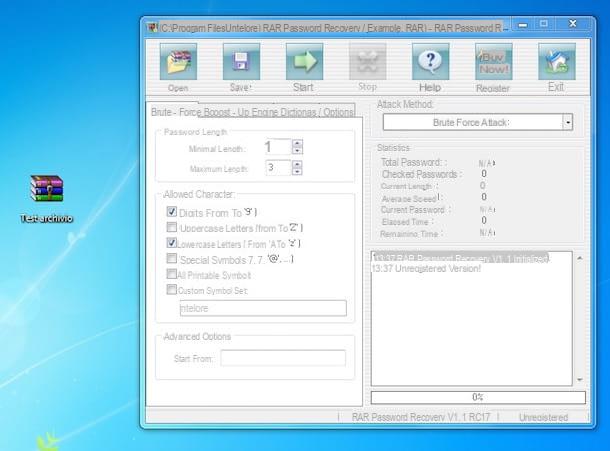Click the 'Checked Passwords' statistics label
Screen dimensions: 610x451
click(x=421, y=174)
